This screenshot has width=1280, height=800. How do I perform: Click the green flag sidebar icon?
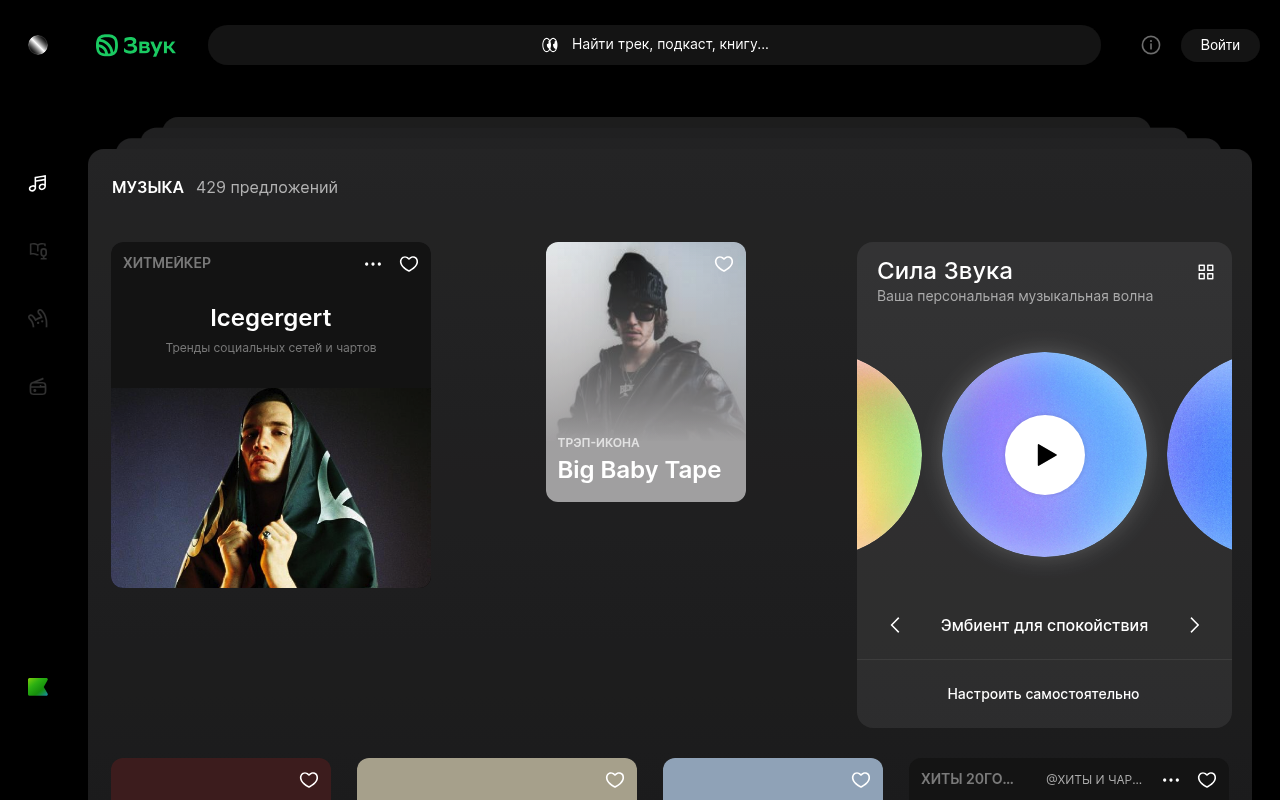[x=38, y=687]
